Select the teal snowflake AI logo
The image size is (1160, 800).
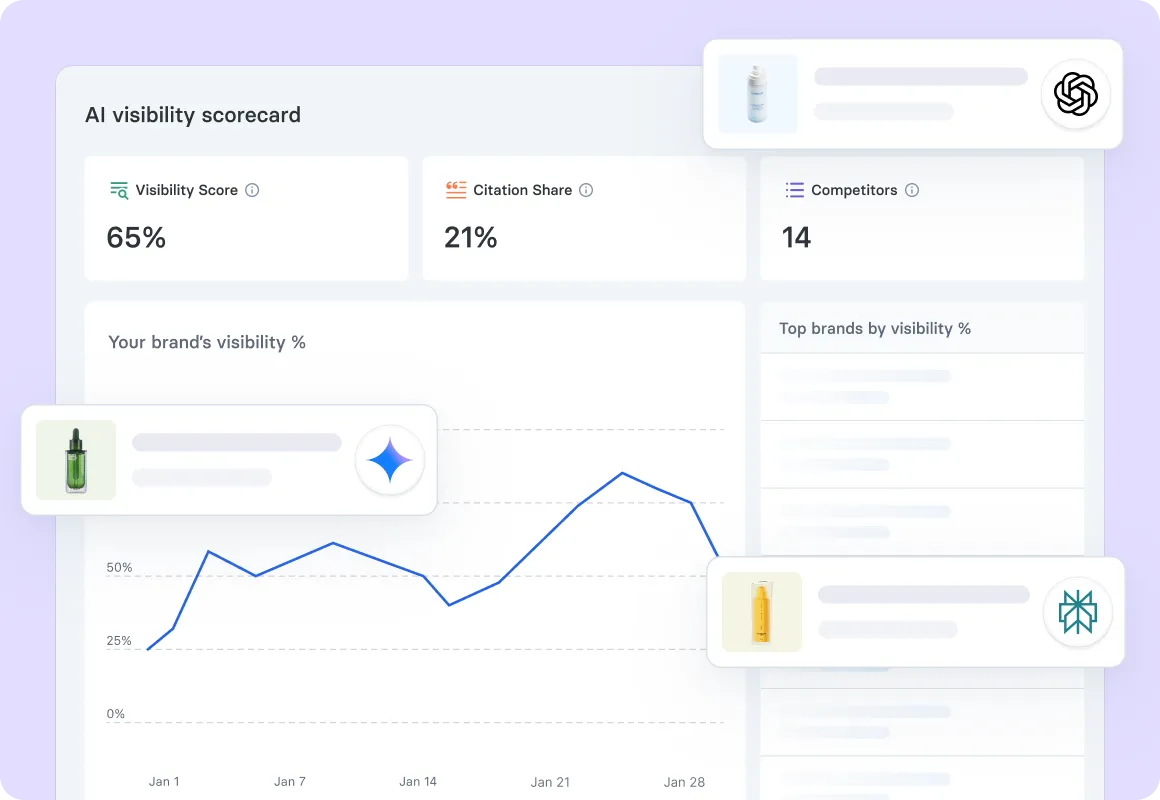coord(1078,612)
